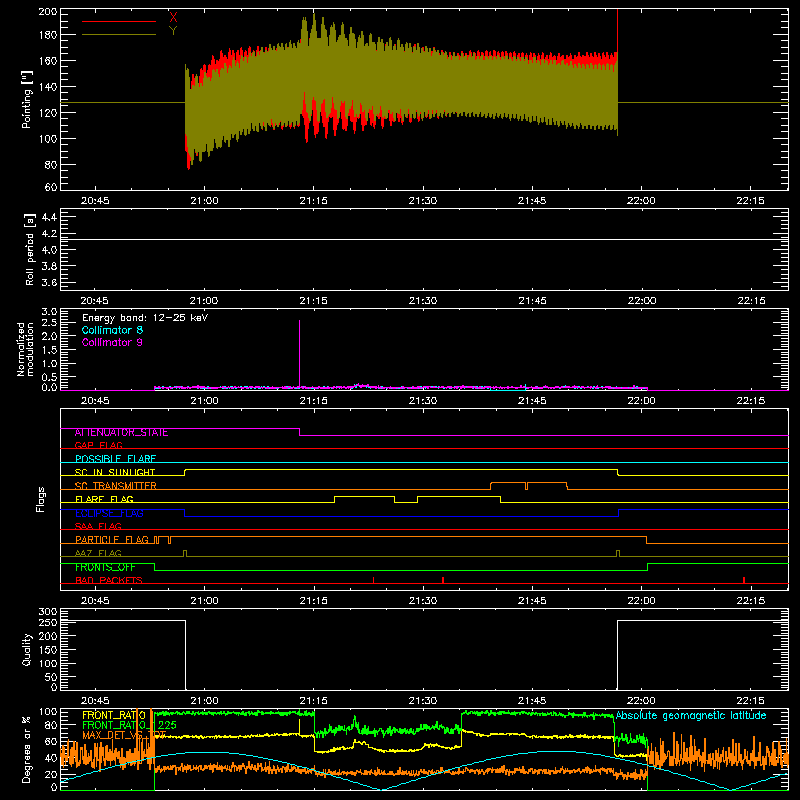This screenshot has height=800, width=800.
Task: Select the A2Z_FLAG label
Action: point(98,553)
